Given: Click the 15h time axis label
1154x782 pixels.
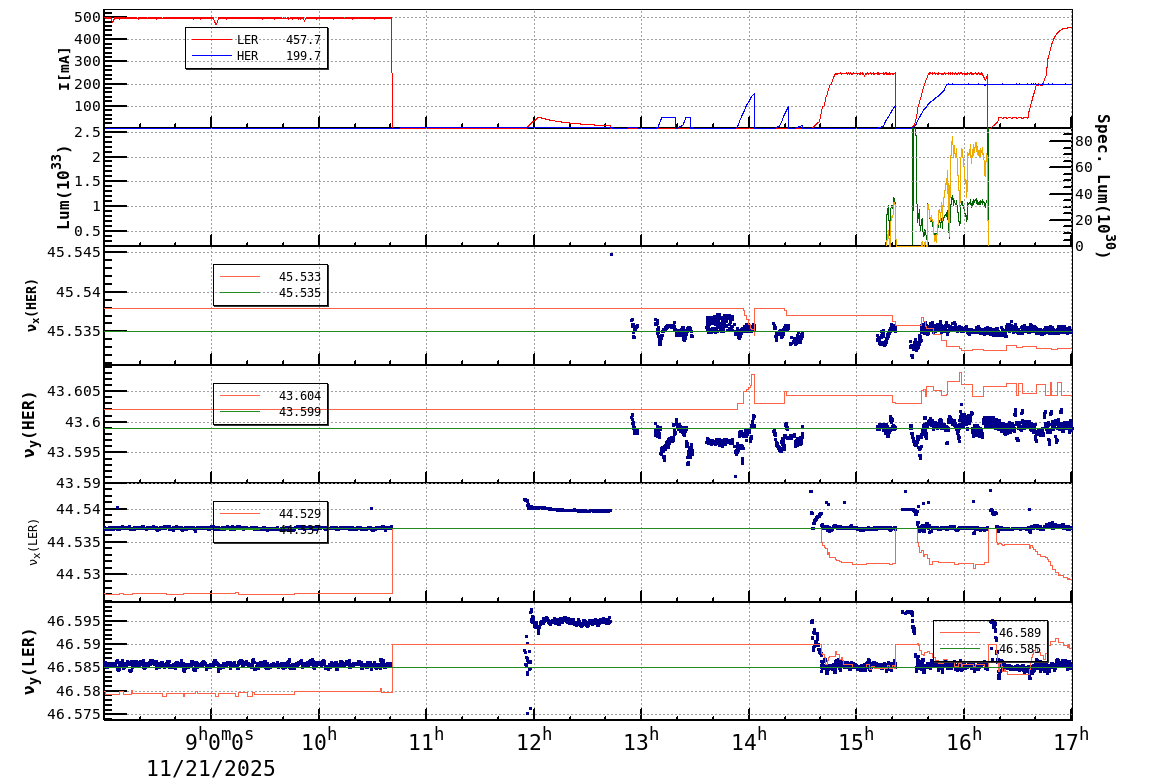Looking at the screenshot, I should click(x=857, y=739).
